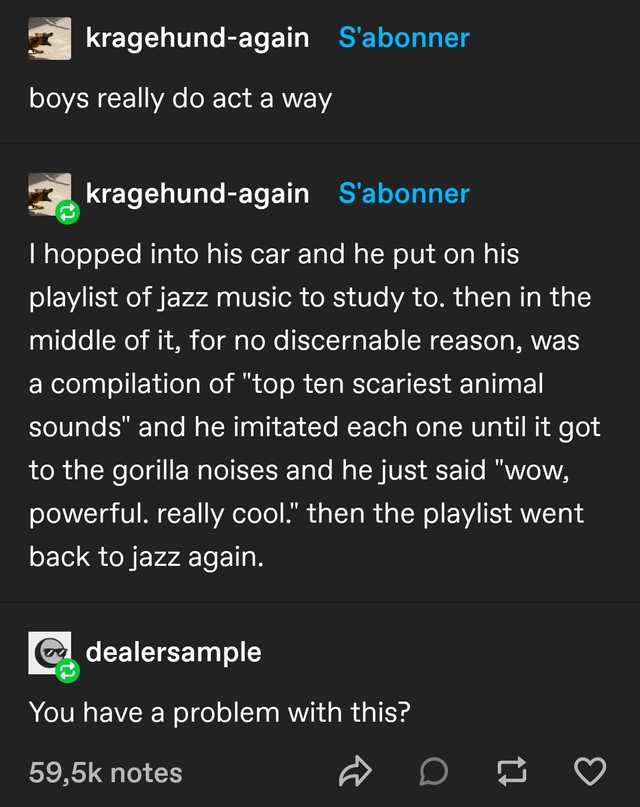Open kragehund-again username above "boys really do act"
Screen dimensions: 640x807
[197, 38]
